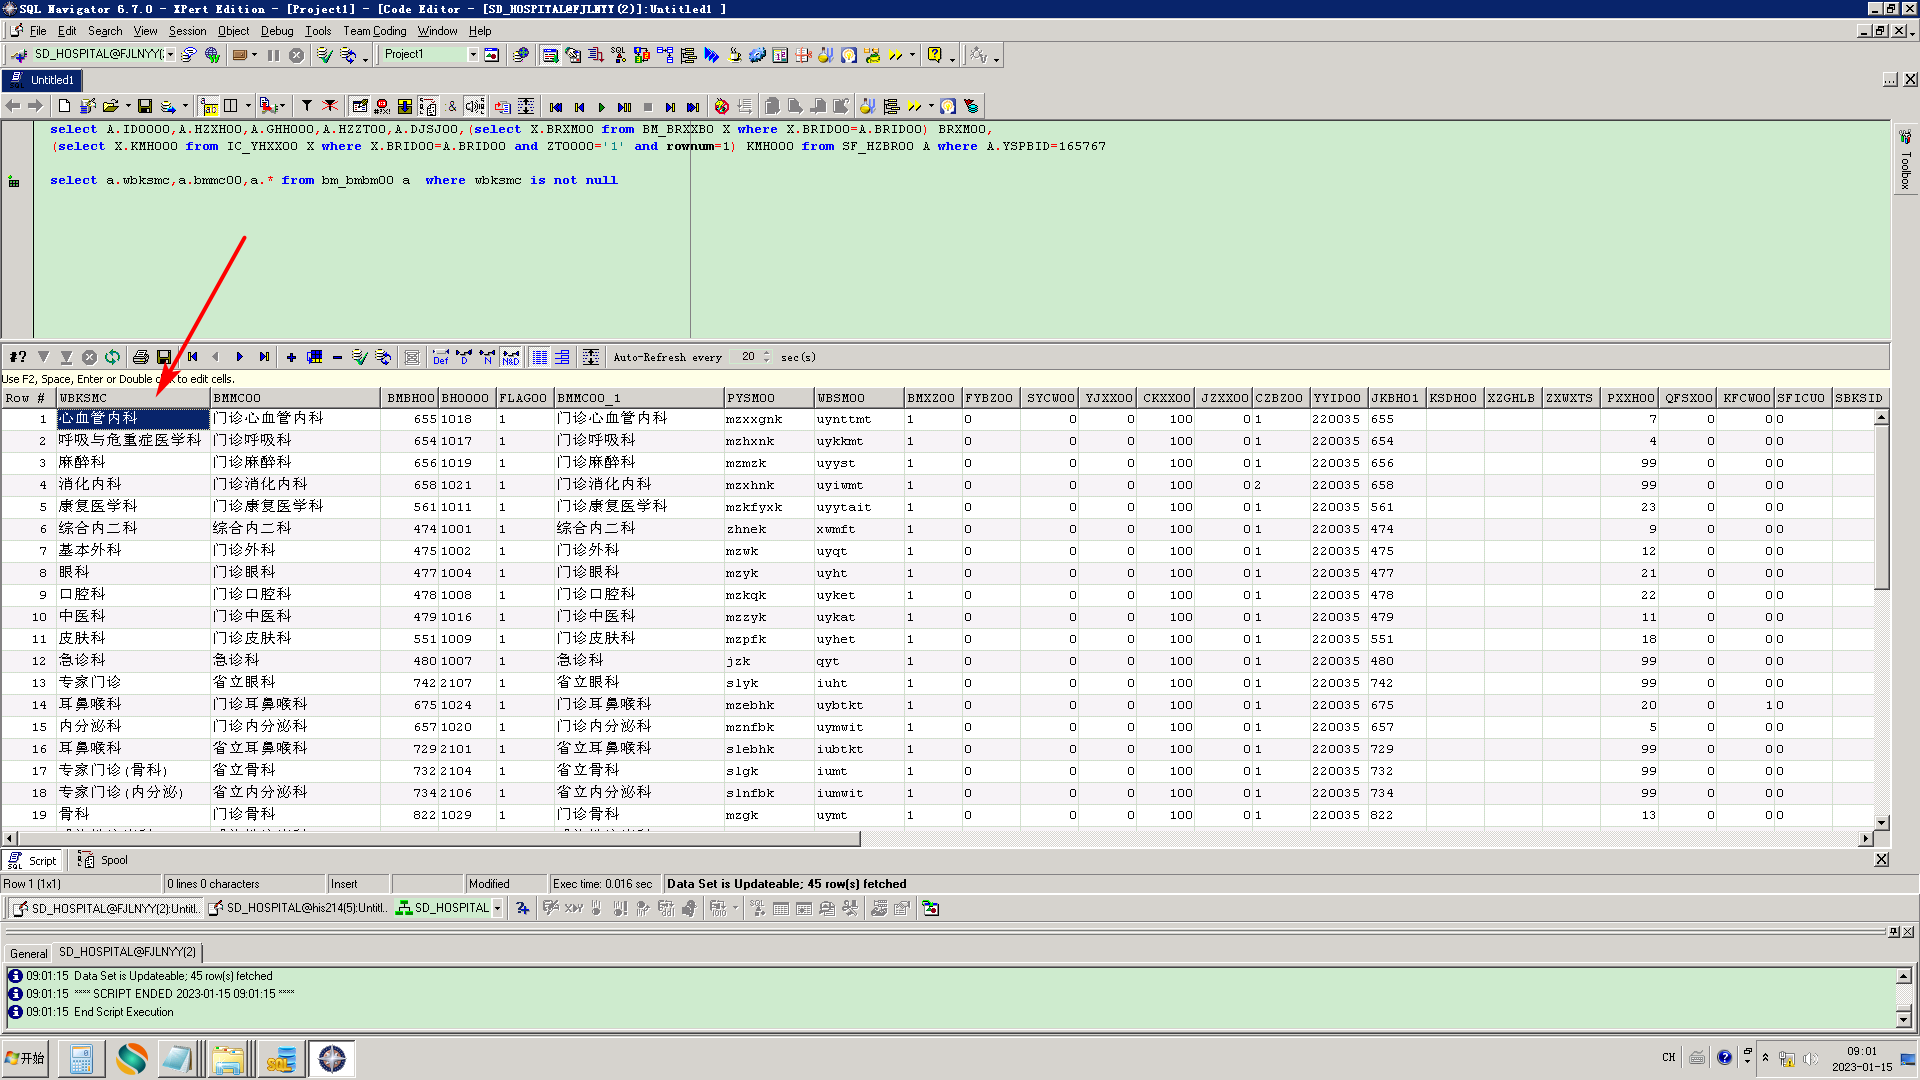The width and height of the screenshot is (1920, 1080).
Task: Open dropdown arrow next to open-folder icon
Action: tap(128, 106)
